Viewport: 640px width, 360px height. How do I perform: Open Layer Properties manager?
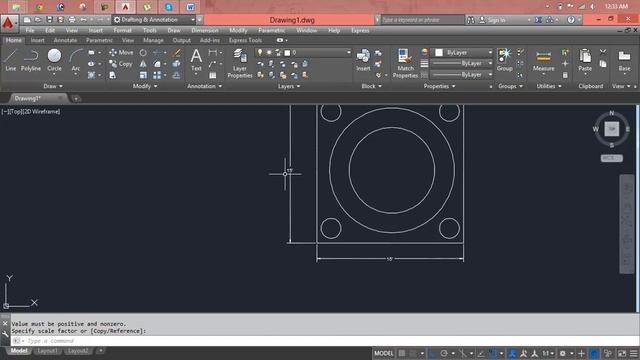tap(240, 63)
